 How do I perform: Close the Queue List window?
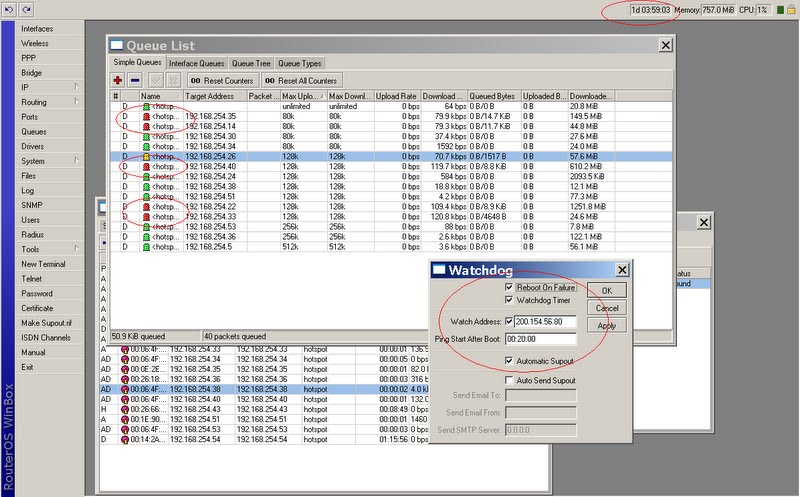click(x=665, y=45)
